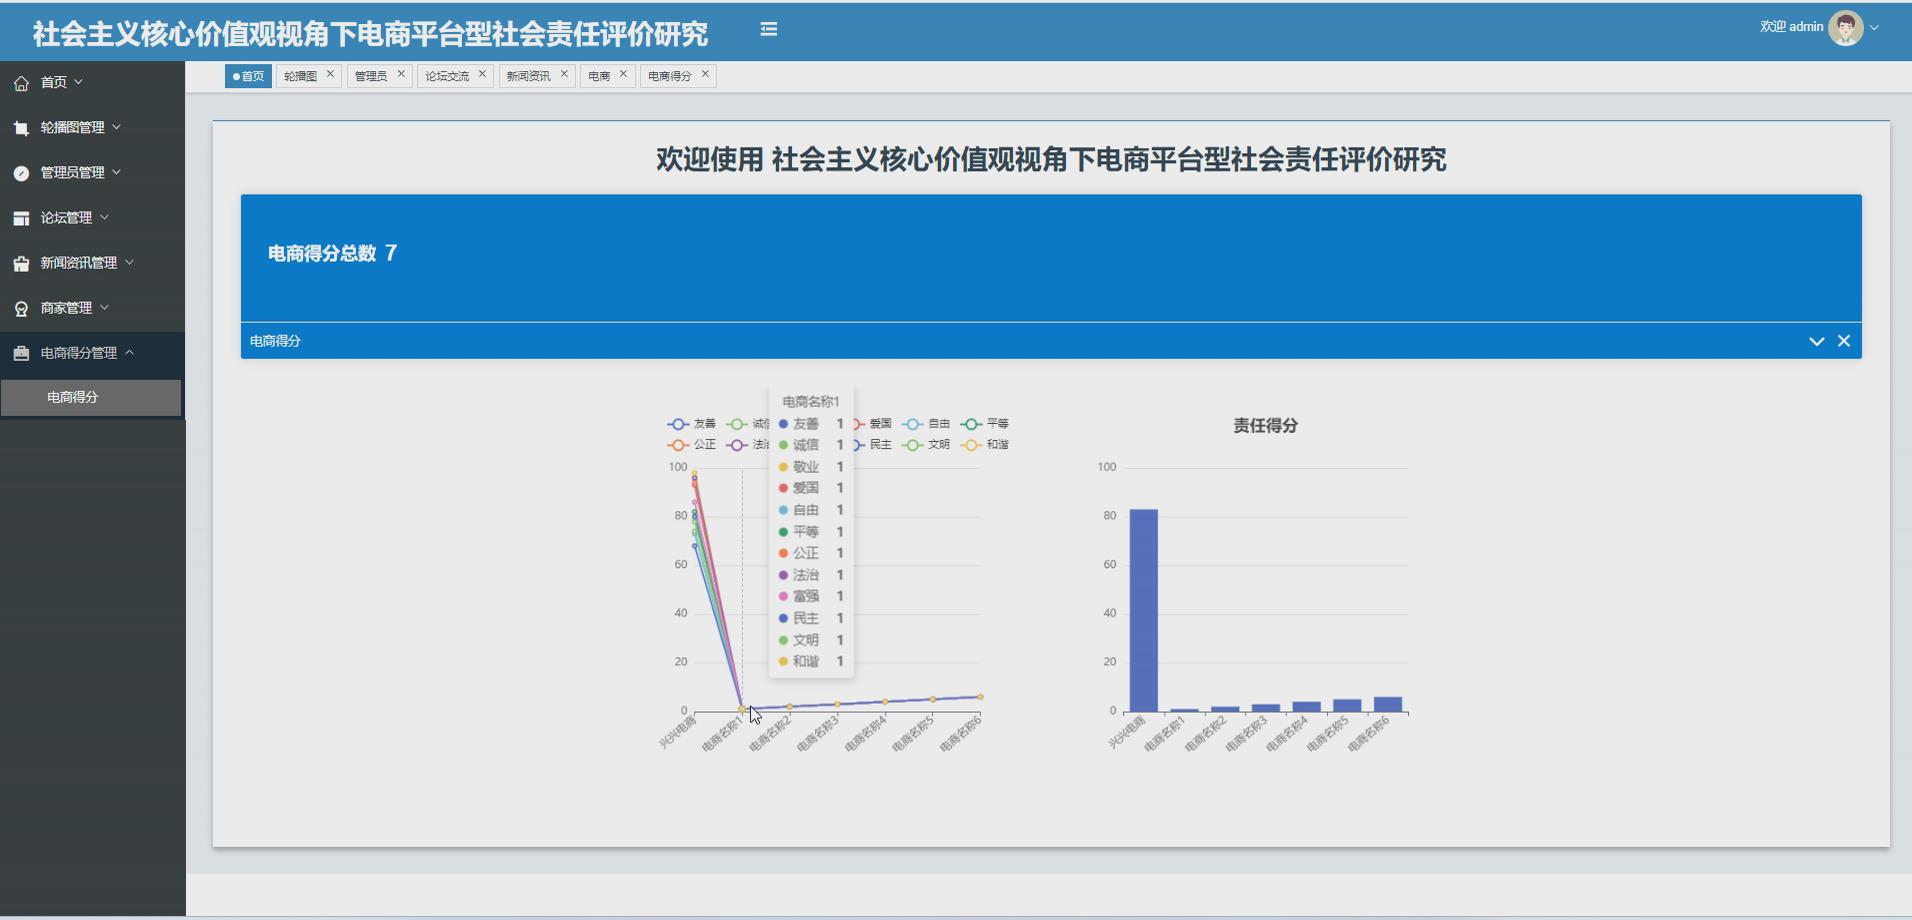The height and width of the screenshot is (920, 1912).
Task: Click the hamburger menu icon beside the title
Action: (x=768, y=29)
